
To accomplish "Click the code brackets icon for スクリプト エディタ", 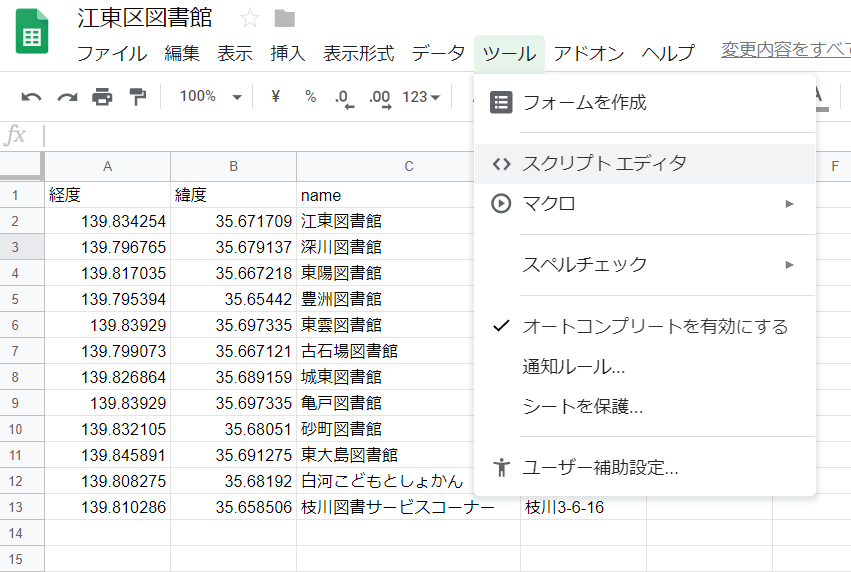I will click(501, 163).
